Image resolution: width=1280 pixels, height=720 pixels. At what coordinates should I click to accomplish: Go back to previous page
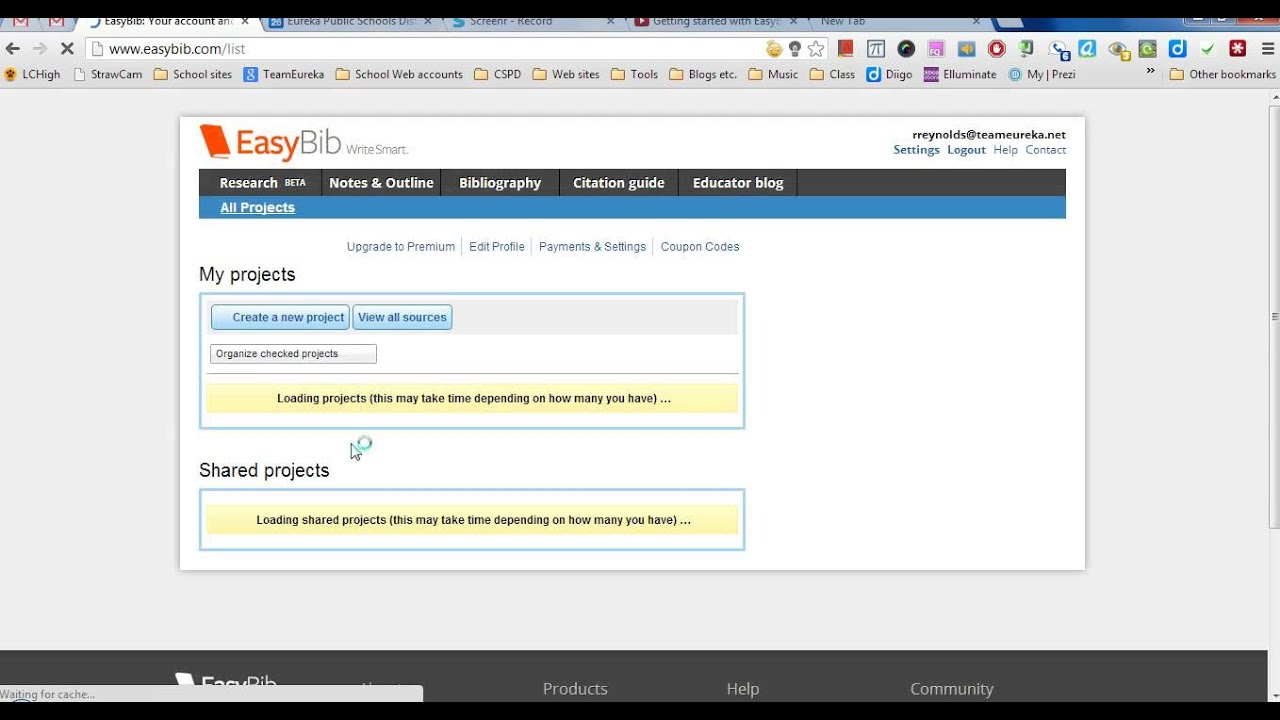coord(13,48)
